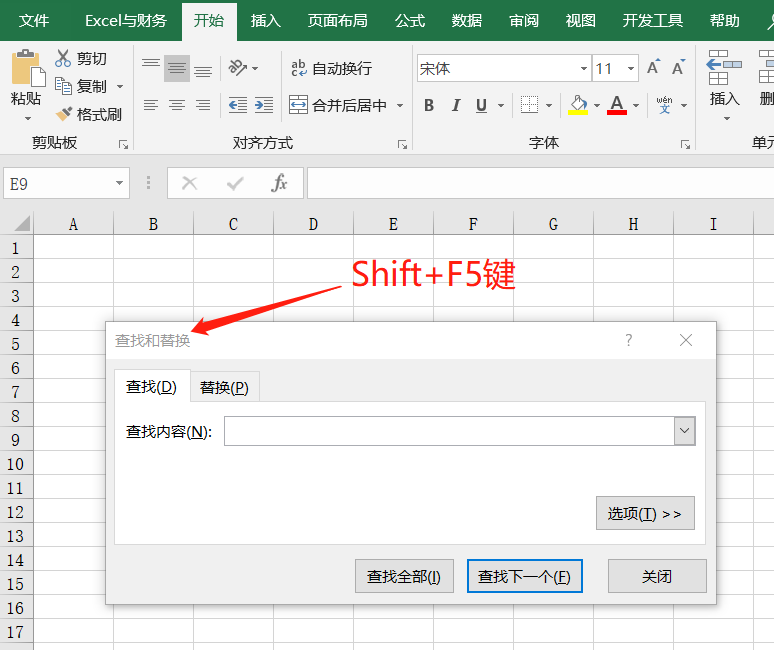Toggle bold formatting

(x=429, y=105)
